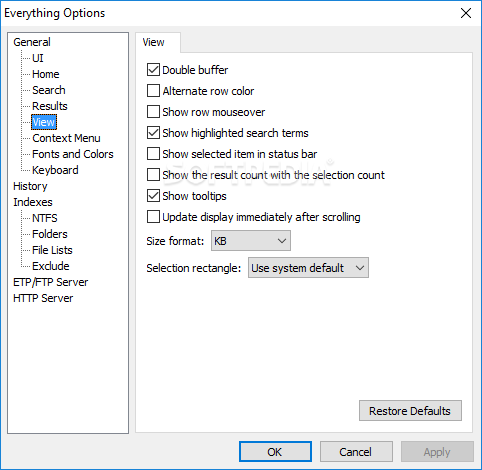Select General in the options tree
This screenshot has height=470, width=482.
pos(32,42)
